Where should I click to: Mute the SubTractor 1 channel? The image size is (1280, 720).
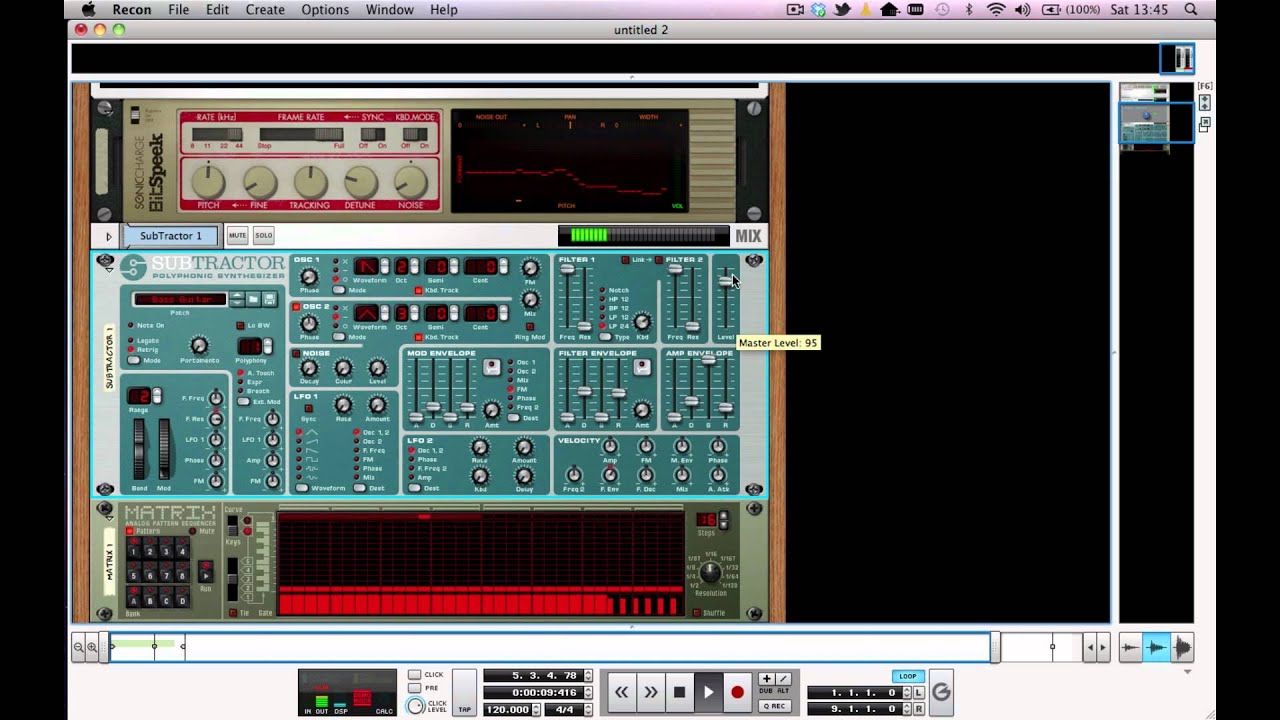click(x=237, y=236)
